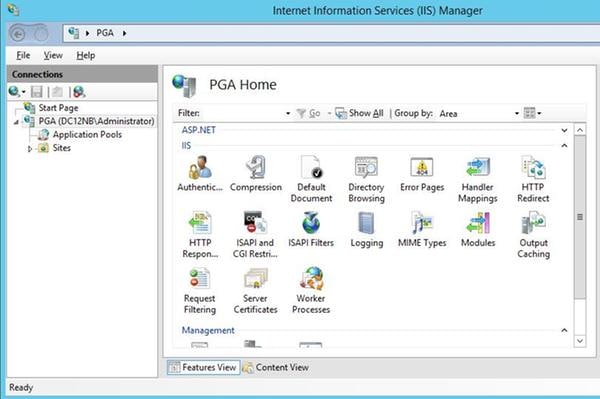Select Start Page in the tree

58,108
